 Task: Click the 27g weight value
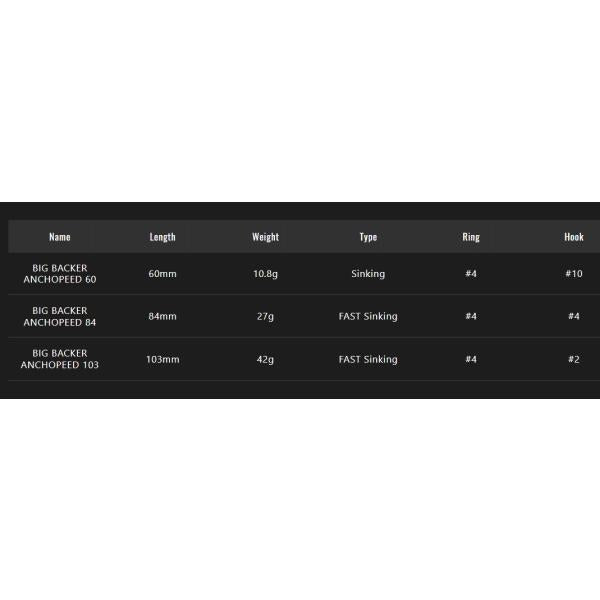click(x=266, y=316)
